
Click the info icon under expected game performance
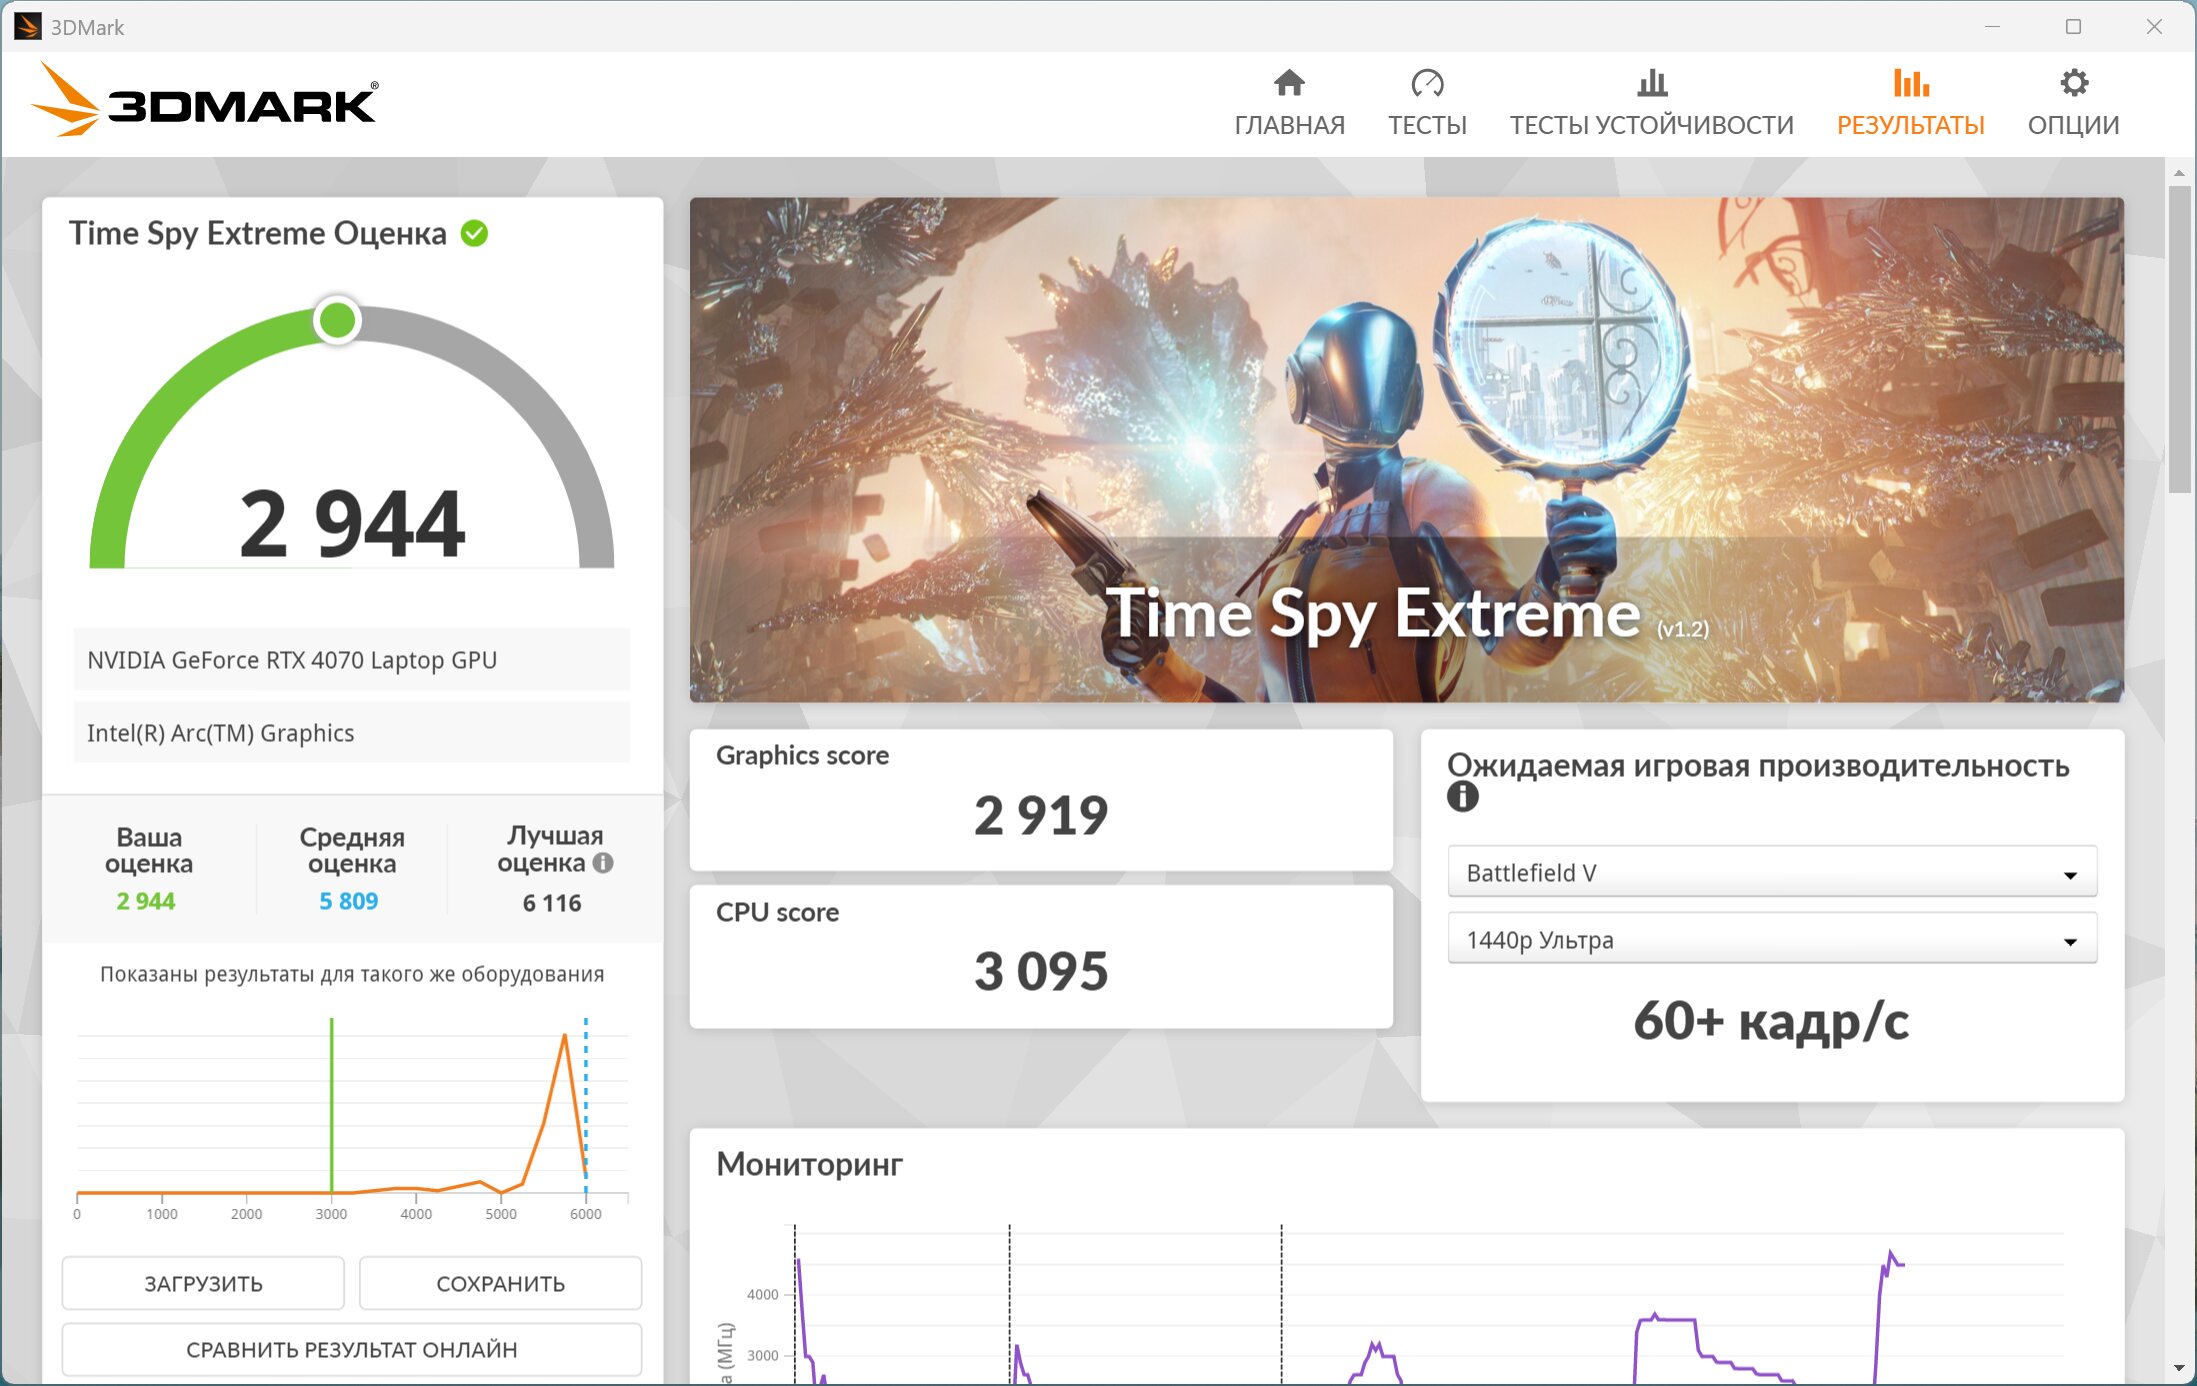click(1462, 797)
